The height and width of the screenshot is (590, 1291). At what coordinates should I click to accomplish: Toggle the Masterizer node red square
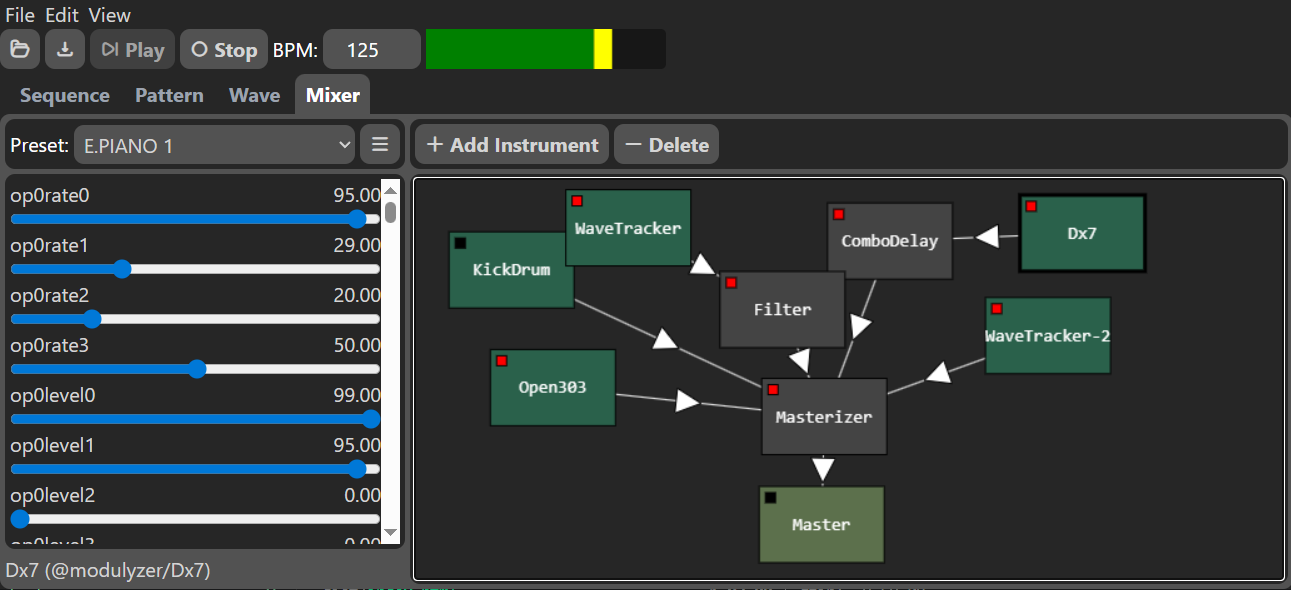773,389
